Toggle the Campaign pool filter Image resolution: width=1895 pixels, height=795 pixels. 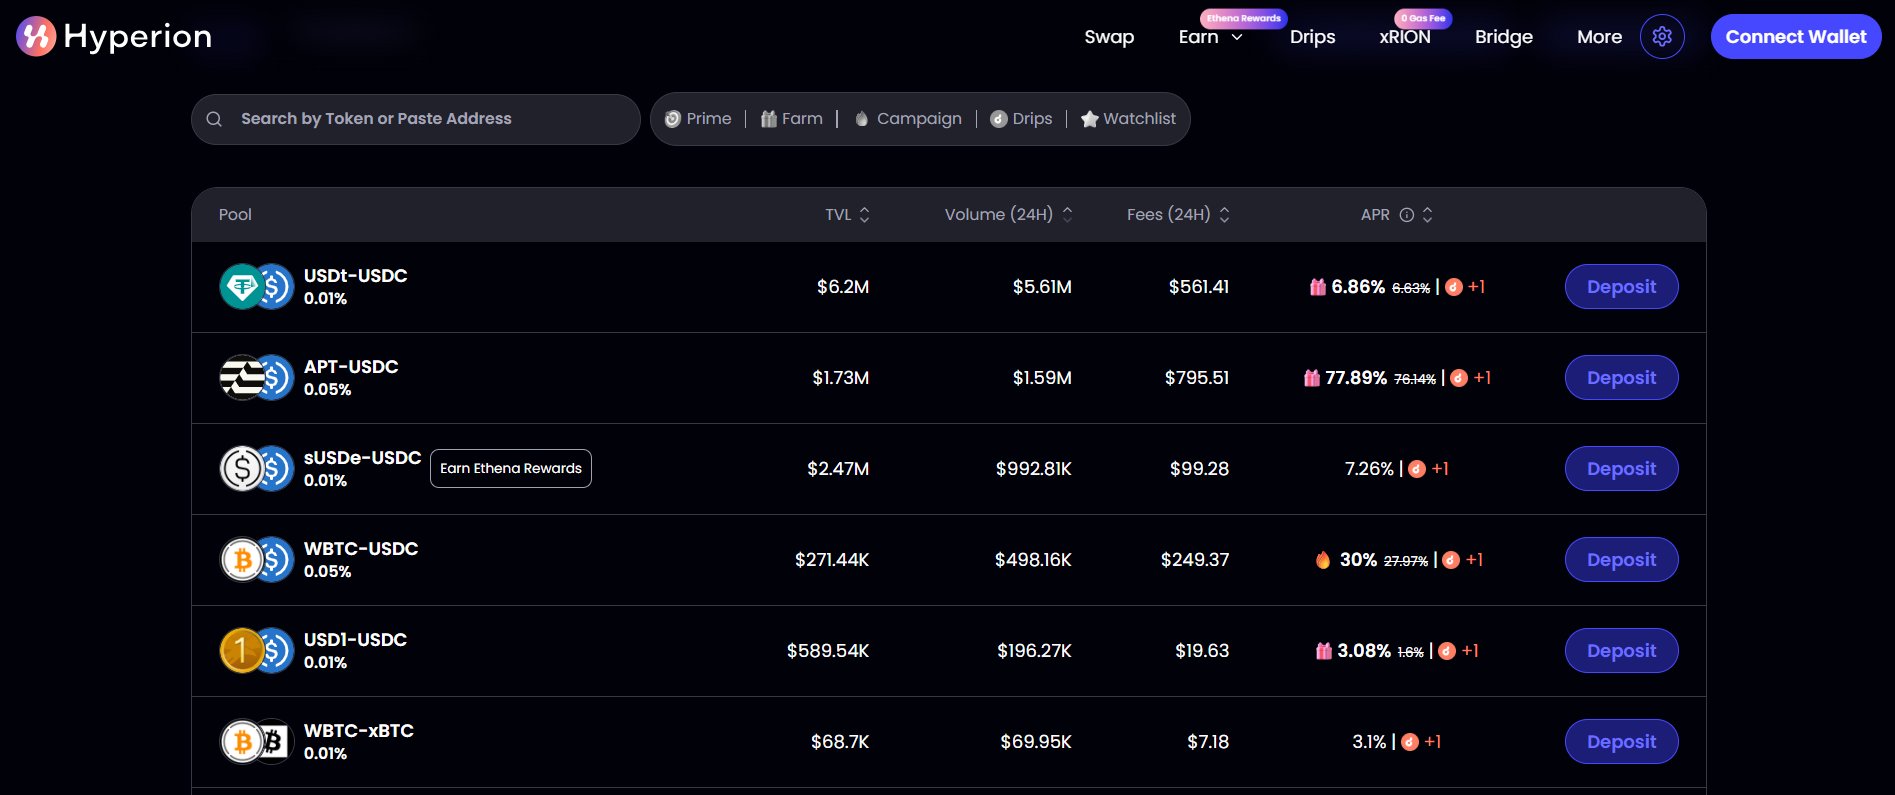pyautogui.click(x=908, y=119)
